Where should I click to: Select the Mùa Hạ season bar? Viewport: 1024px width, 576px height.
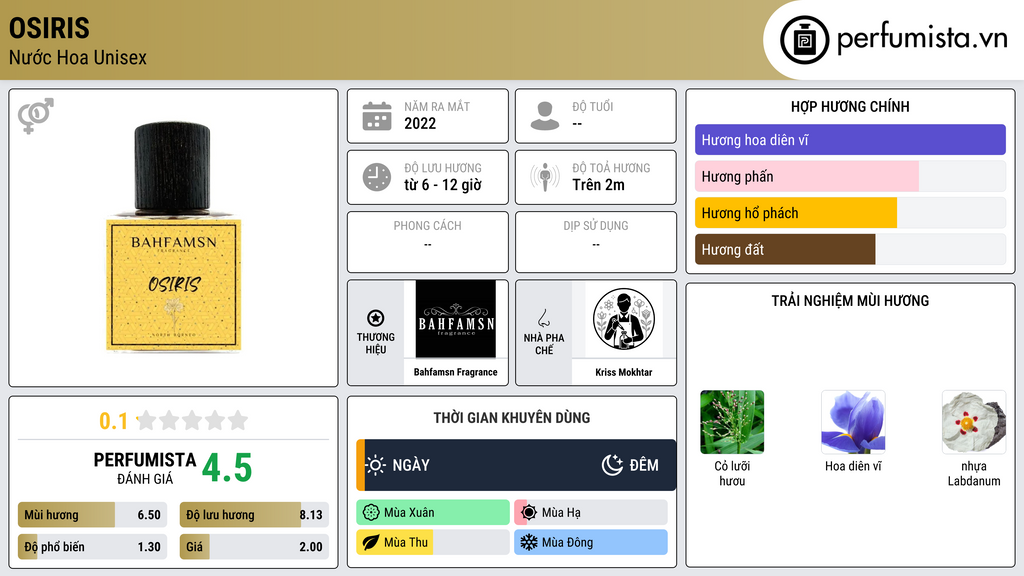(x=591, y=513)
